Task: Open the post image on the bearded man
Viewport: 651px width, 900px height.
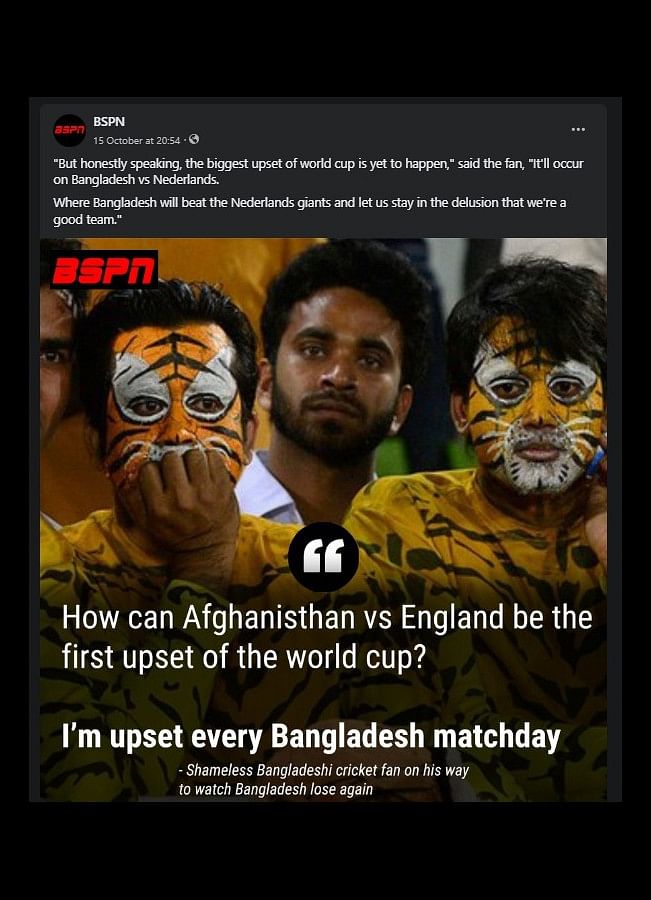Action: (x=339, y=373)
